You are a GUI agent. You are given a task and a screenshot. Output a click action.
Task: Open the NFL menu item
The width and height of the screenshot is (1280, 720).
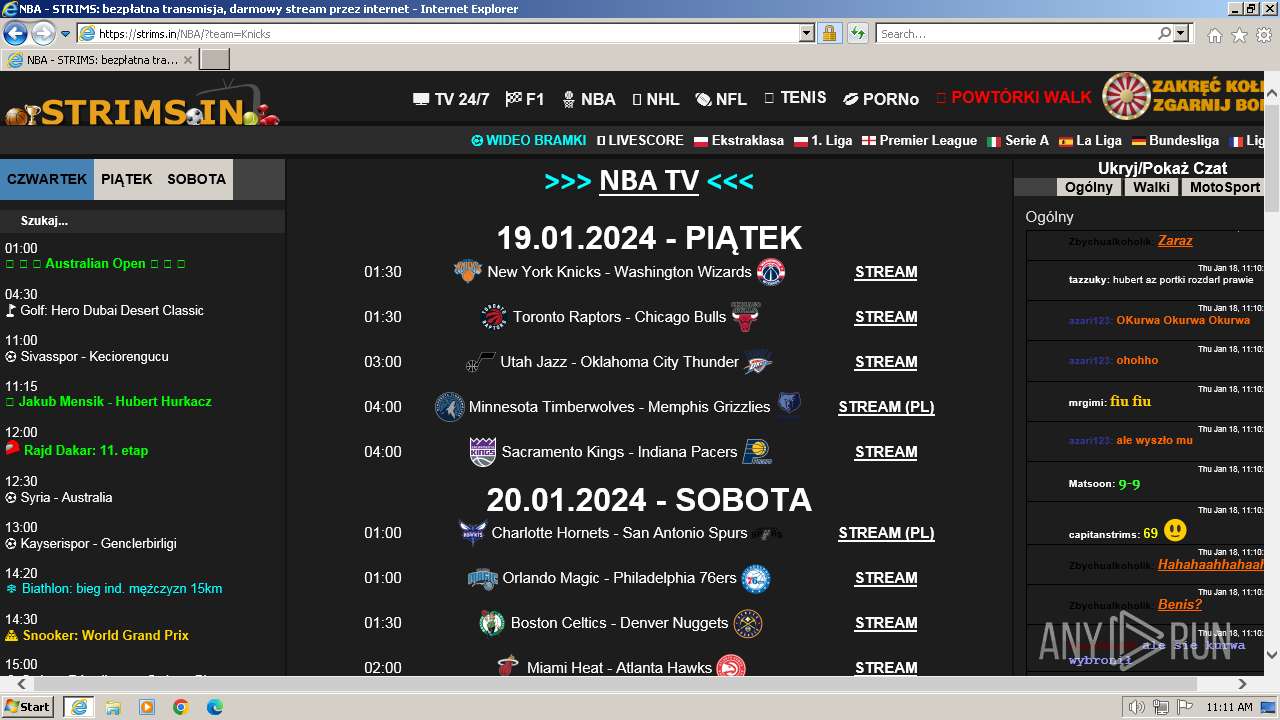[721, 99]
